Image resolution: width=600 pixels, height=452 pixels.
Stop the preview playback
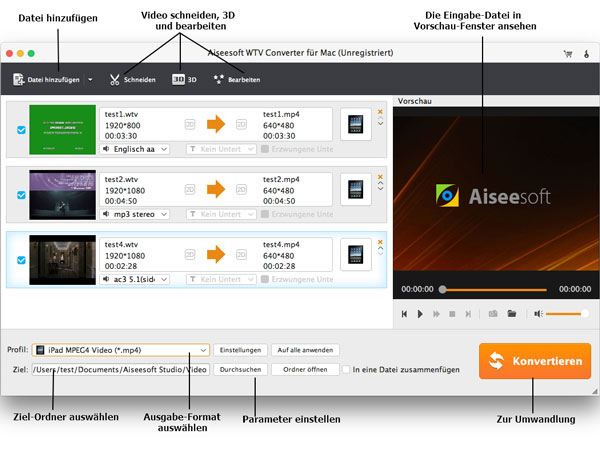452,314
